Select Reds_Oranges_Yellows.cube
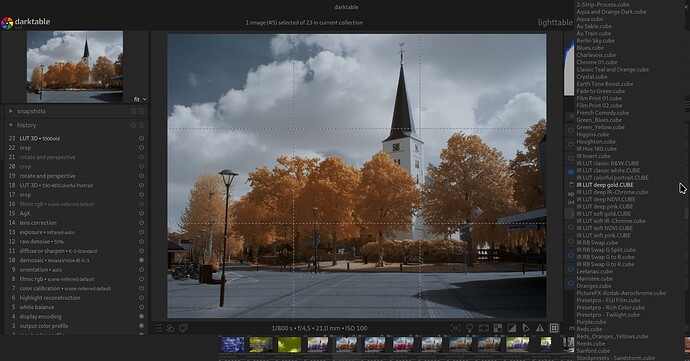 612,336
